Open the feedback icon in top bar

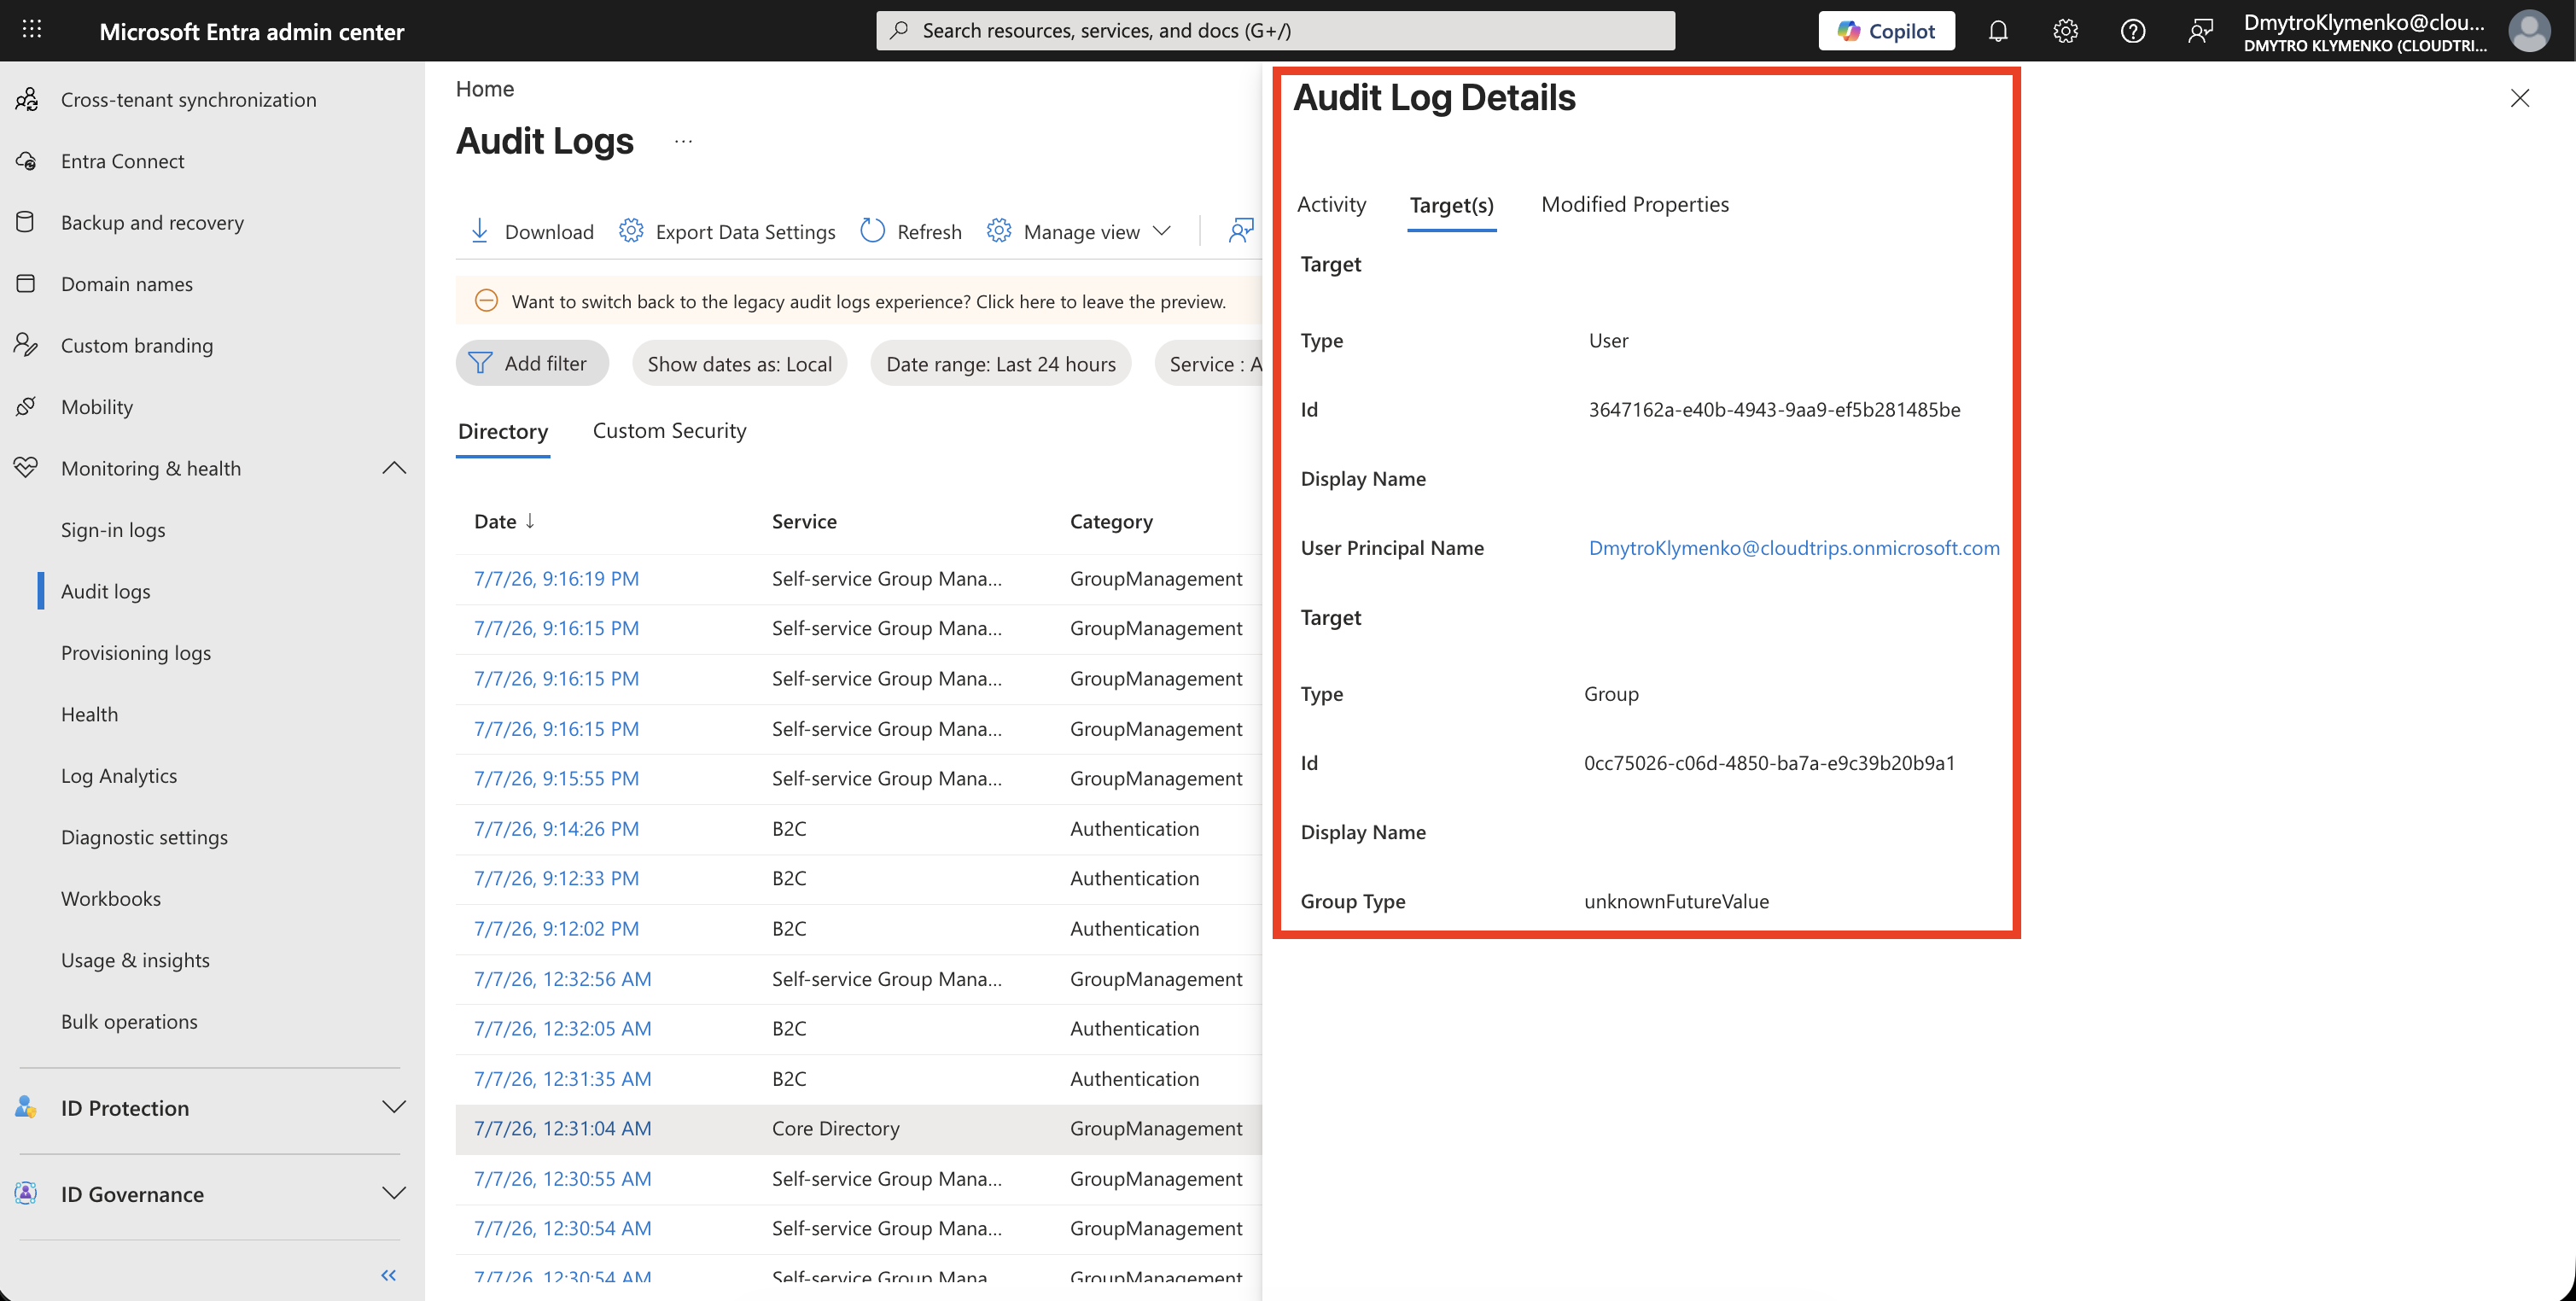tap(2200, 31)
